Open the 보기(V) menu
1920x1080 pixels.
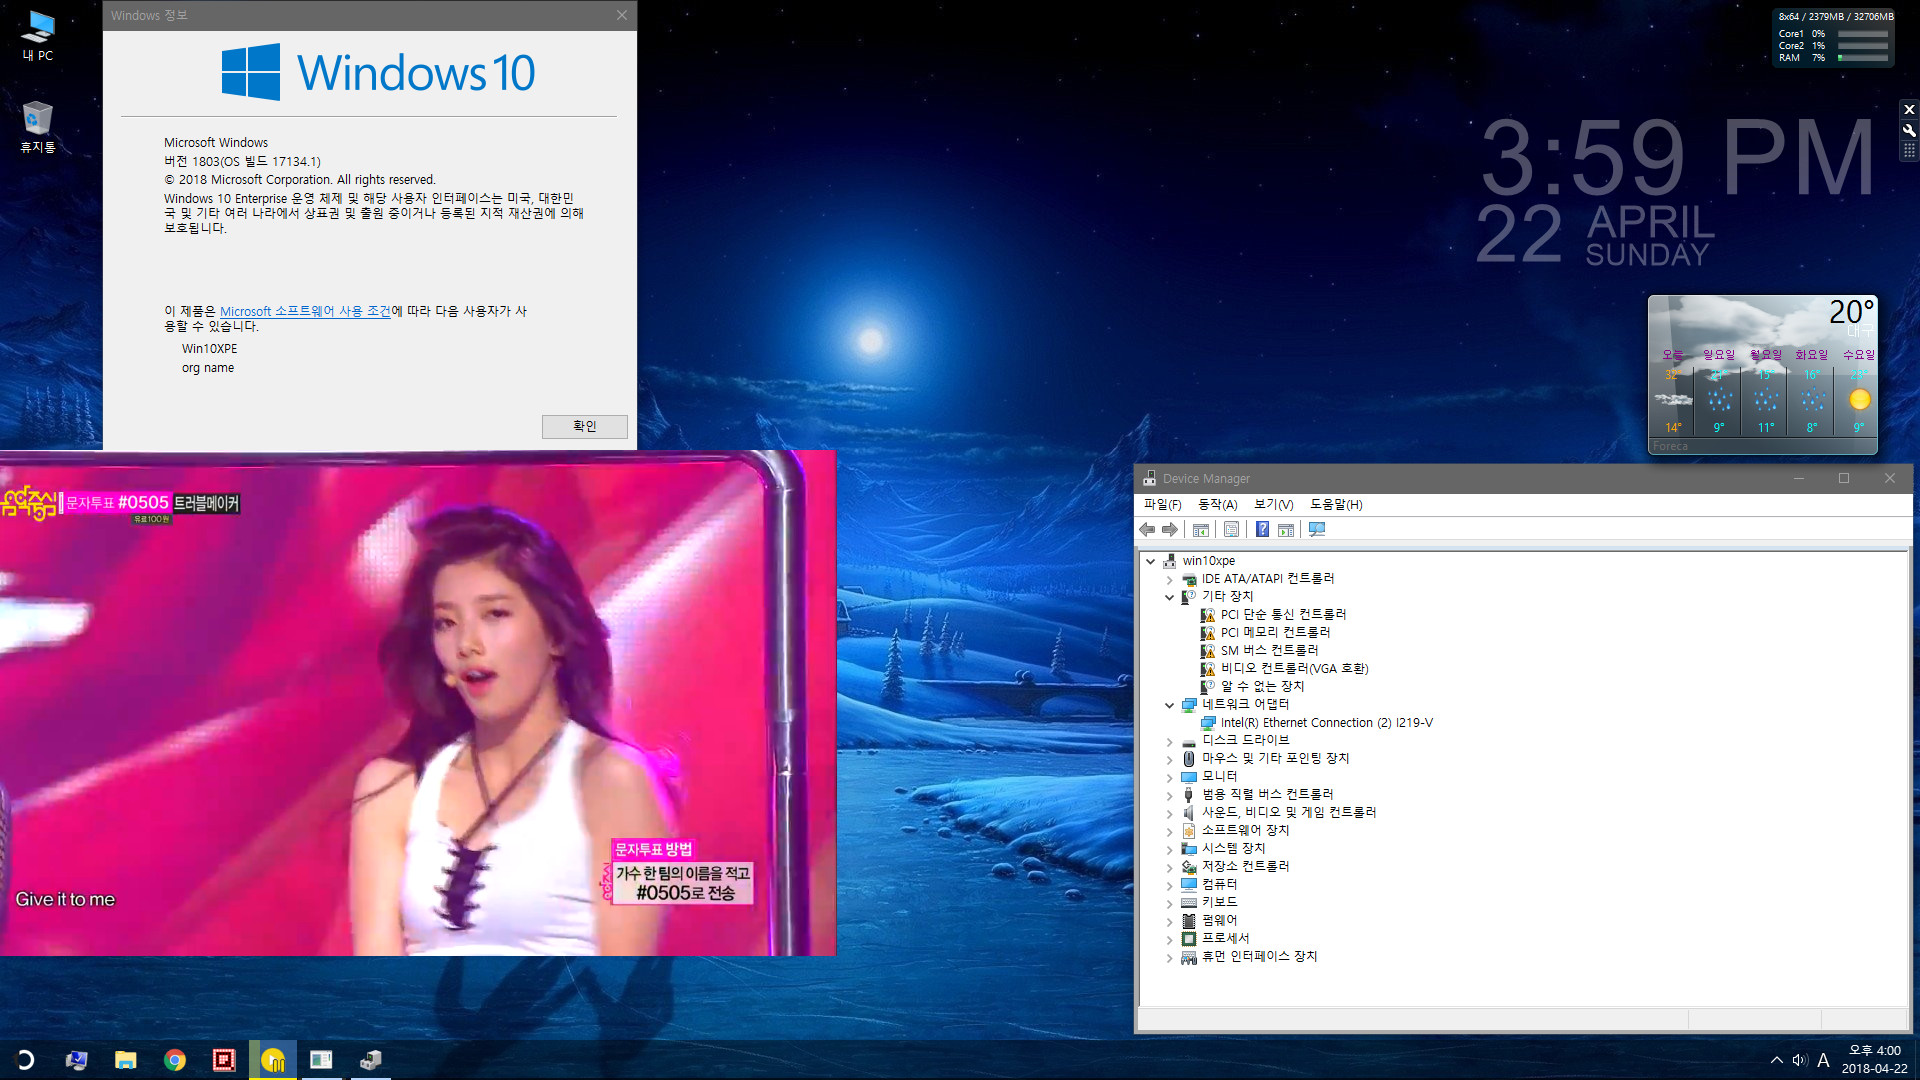click(x=1274, y=505)
